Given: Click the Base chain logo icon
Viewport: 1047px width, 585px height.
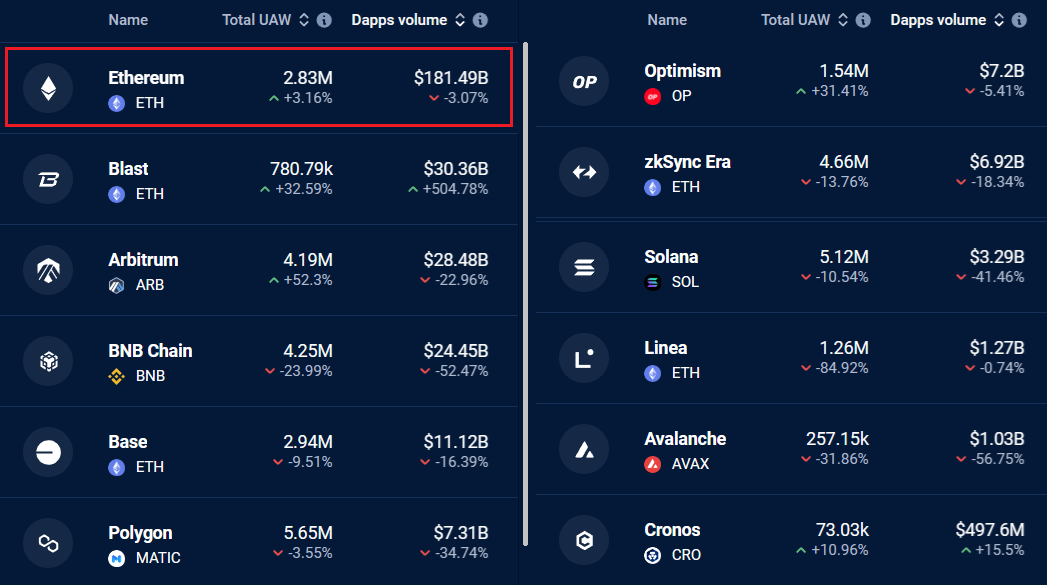Looking at the screenshot, I should 48,453.
